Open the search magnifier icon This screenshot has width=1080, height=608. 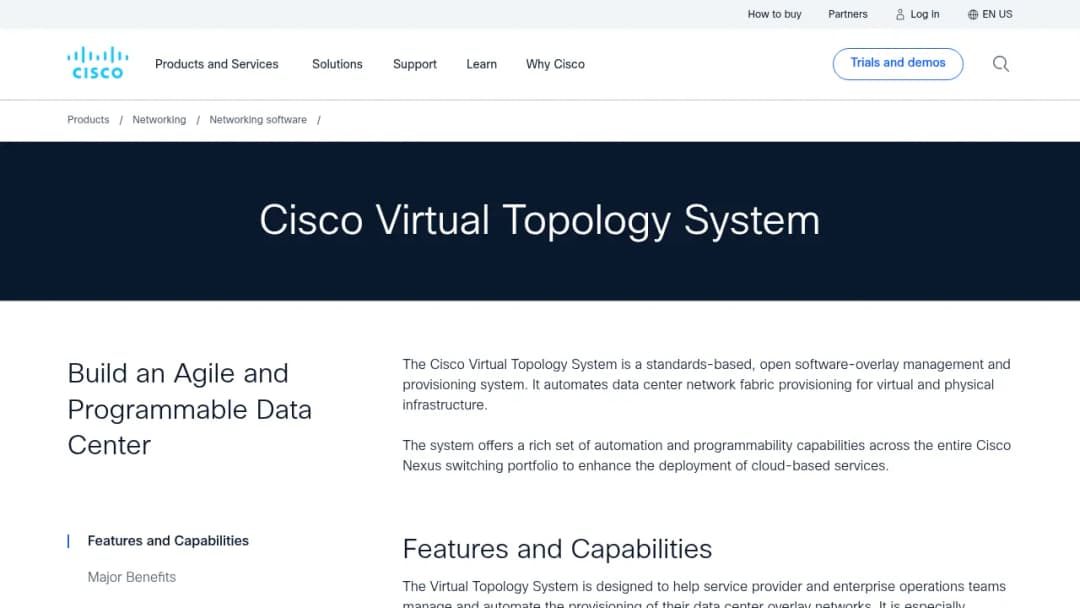[1001, 64]
